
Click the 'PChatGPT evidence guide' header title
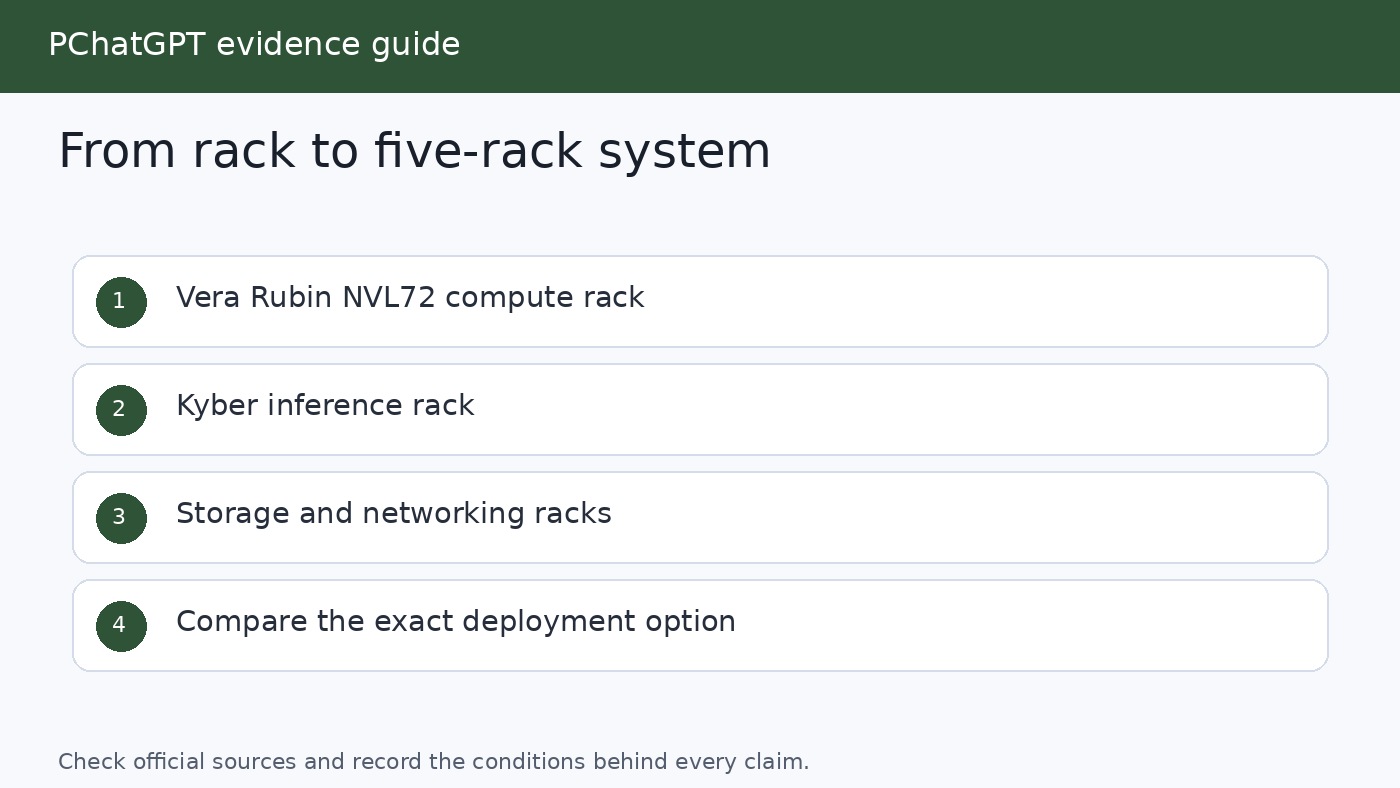pyautogui.click(x=254, y=45)
